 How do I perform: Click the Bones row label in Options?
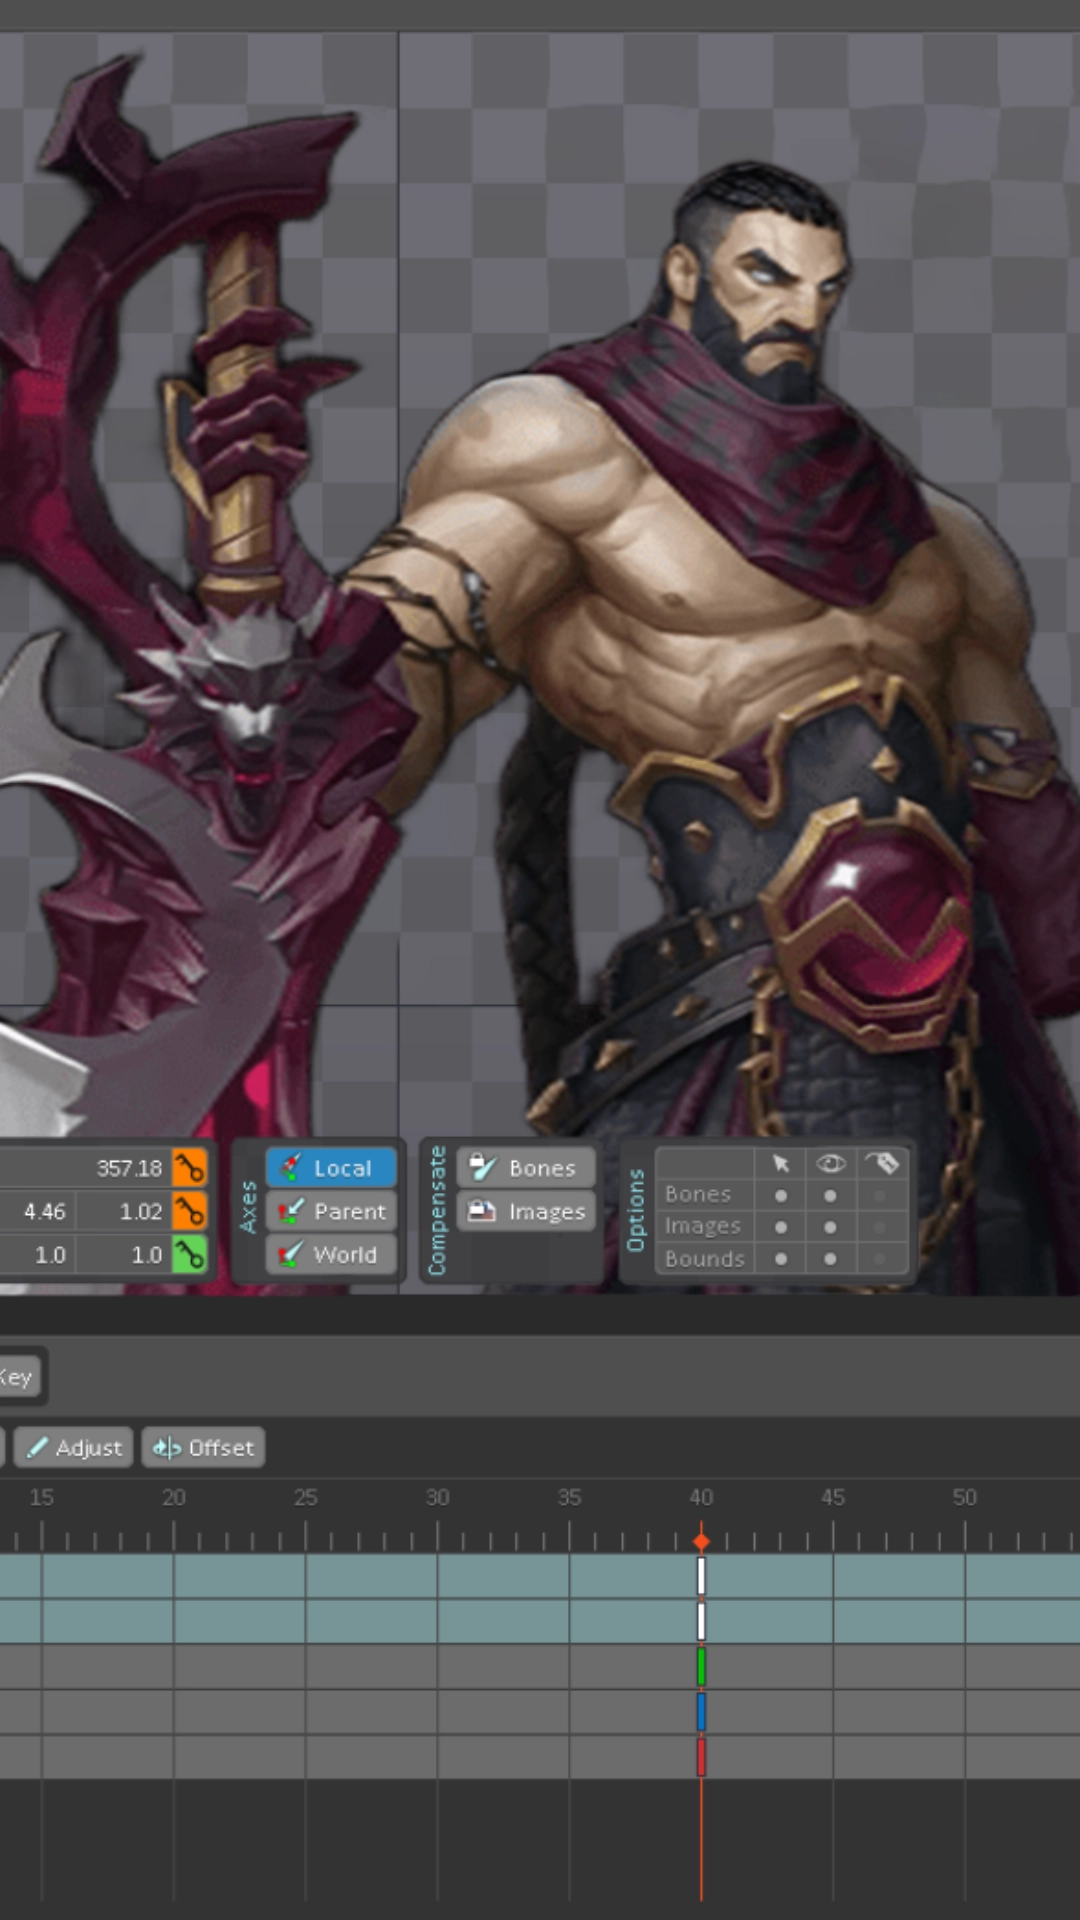pyautogui.click(x=698, y=1194)
